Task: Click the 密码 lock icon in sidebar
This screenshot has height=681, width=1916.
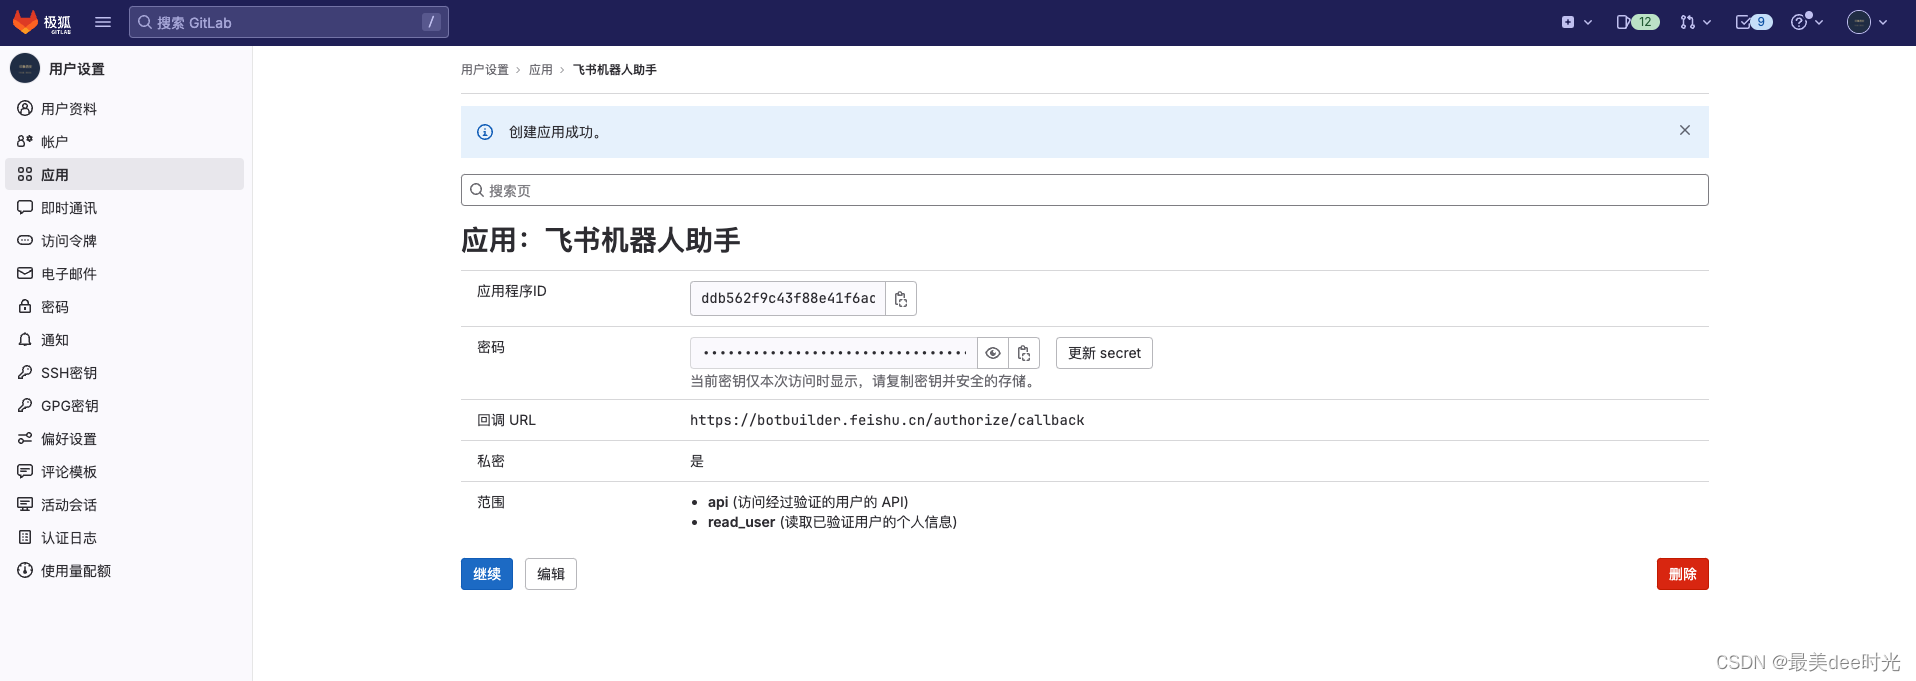Action: coord(25,306)
